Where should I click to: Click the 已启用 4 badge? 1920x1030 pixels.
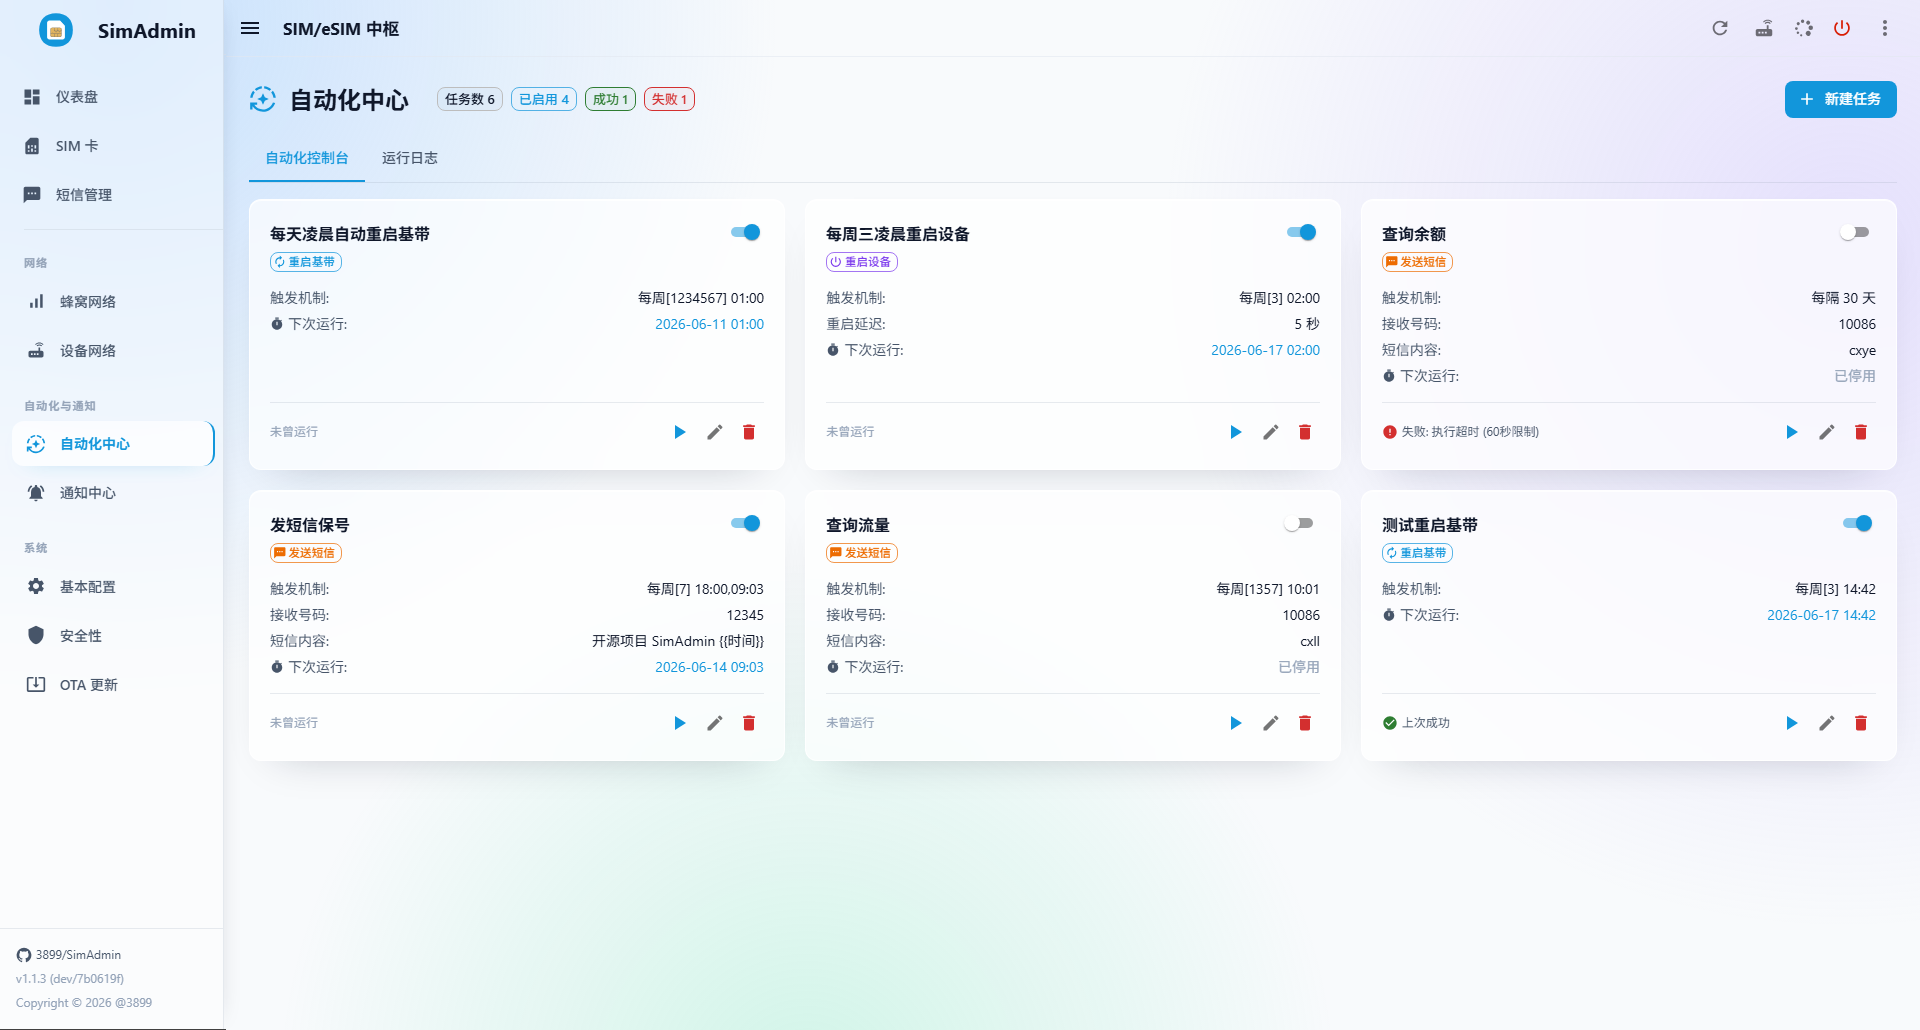[544, 99]
